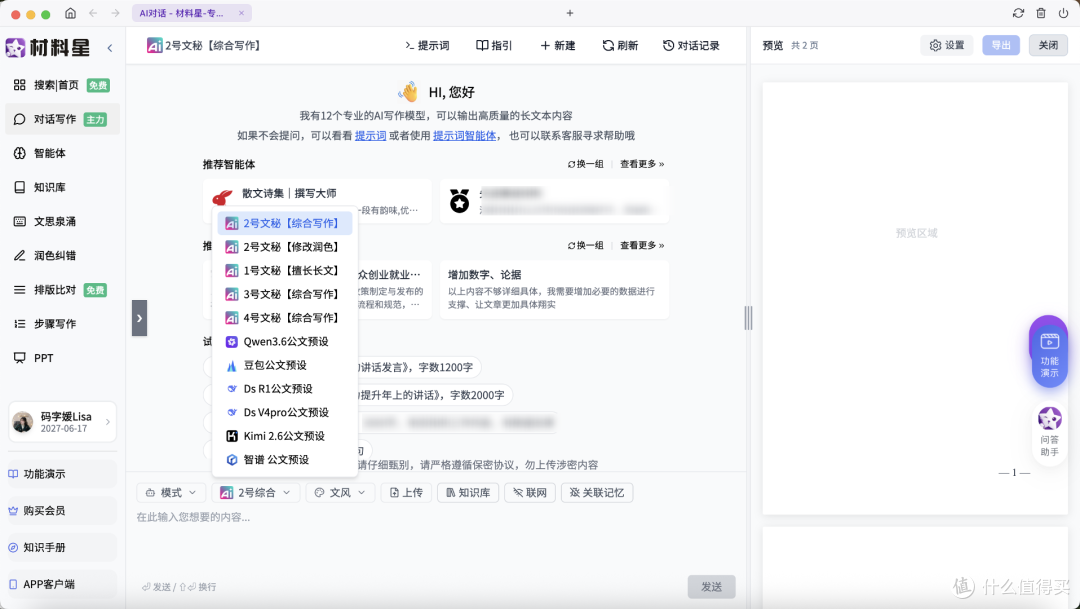Click 上传 button
Image resolution: width=1080 pixels, height=609 pixels.
point(406,493)
